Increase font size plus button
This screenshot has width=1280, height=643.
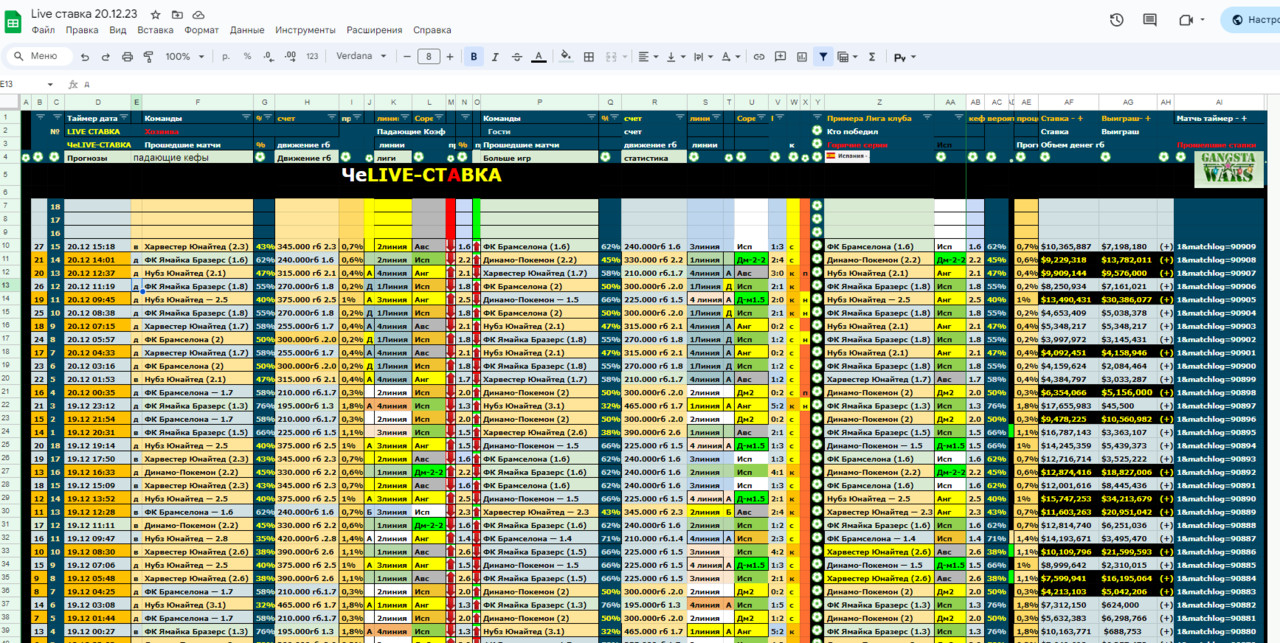pos(450,57)
